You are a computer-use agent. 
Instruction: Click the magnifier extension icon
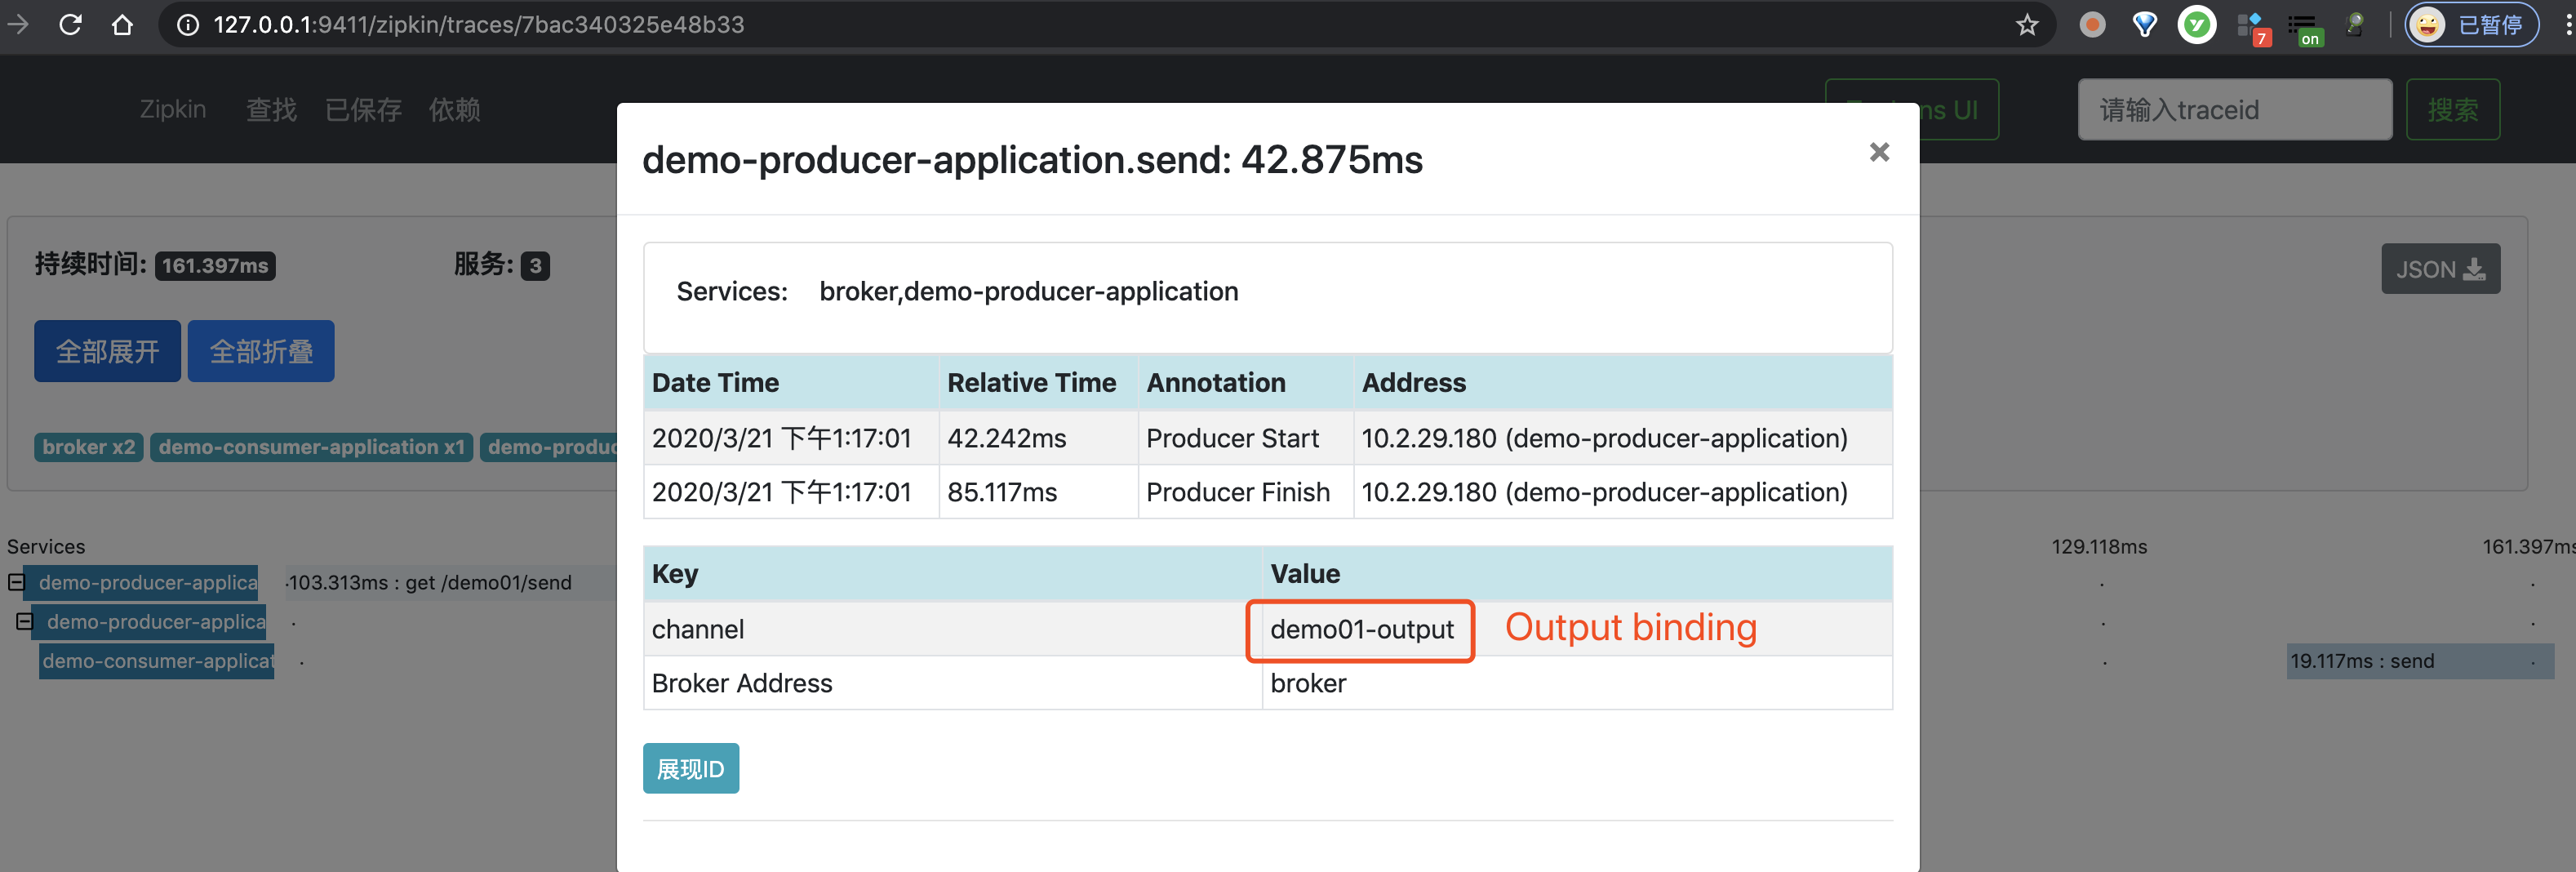tap(2355, 25)
